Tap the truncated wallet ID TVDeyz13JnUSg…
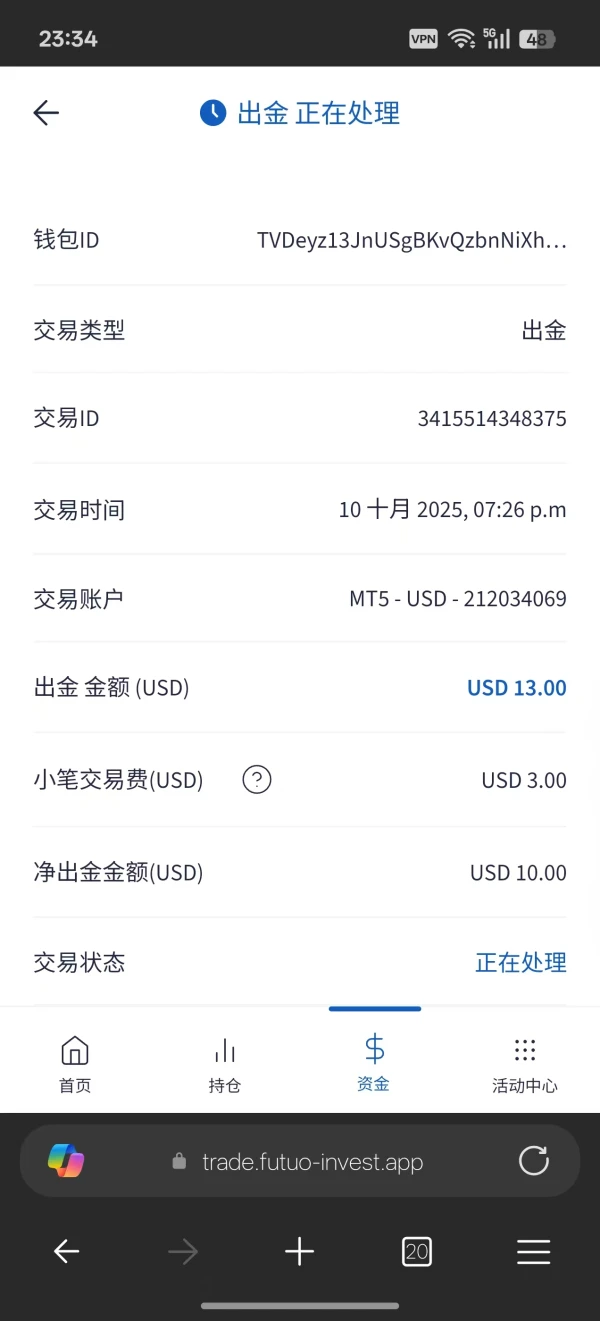The height and width of the screenshot is (1321, 600). [x=411, y=240]
